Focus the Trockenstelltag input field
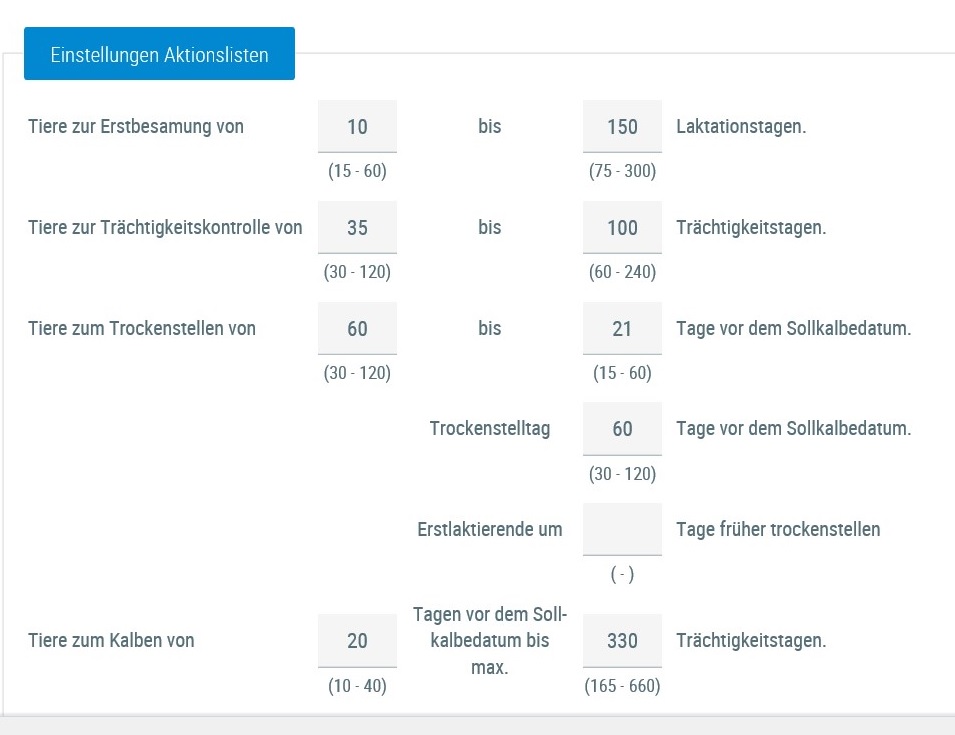 coord(622,429)
